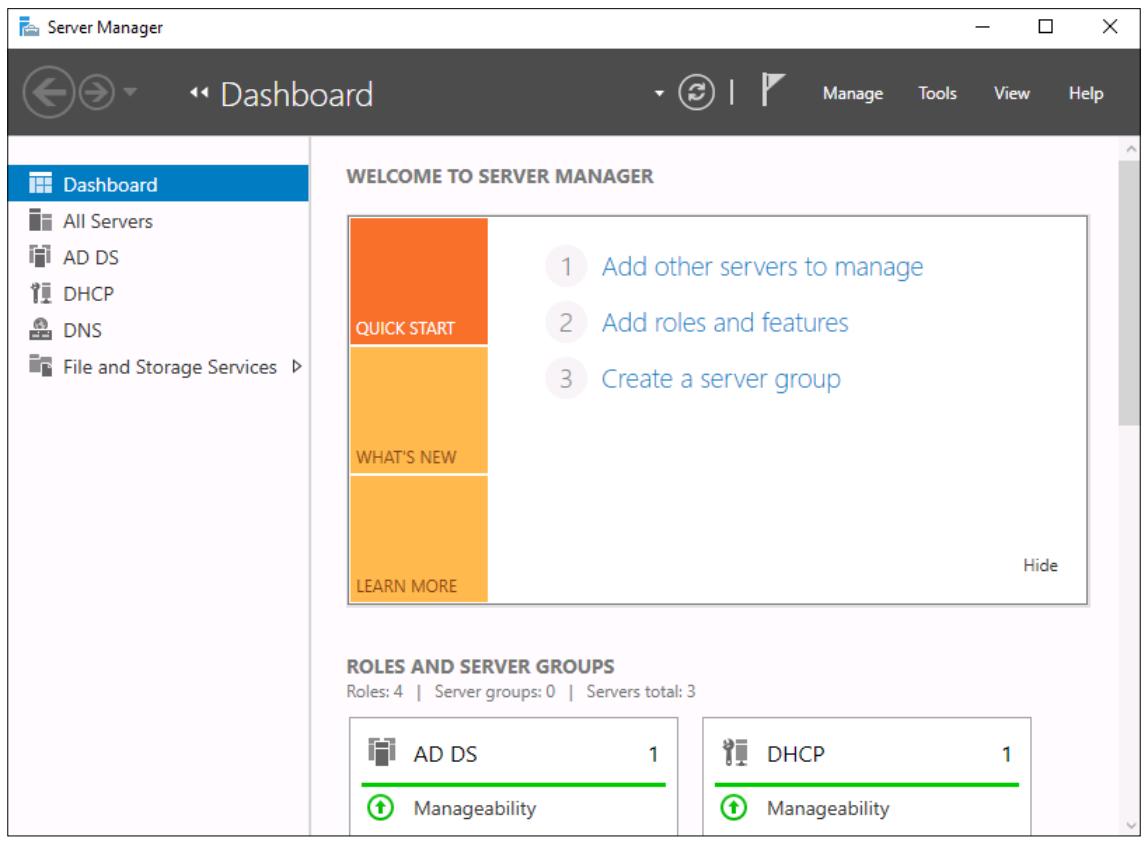Open the Help menu
Screen dimensions: 1144x842
1086,93
